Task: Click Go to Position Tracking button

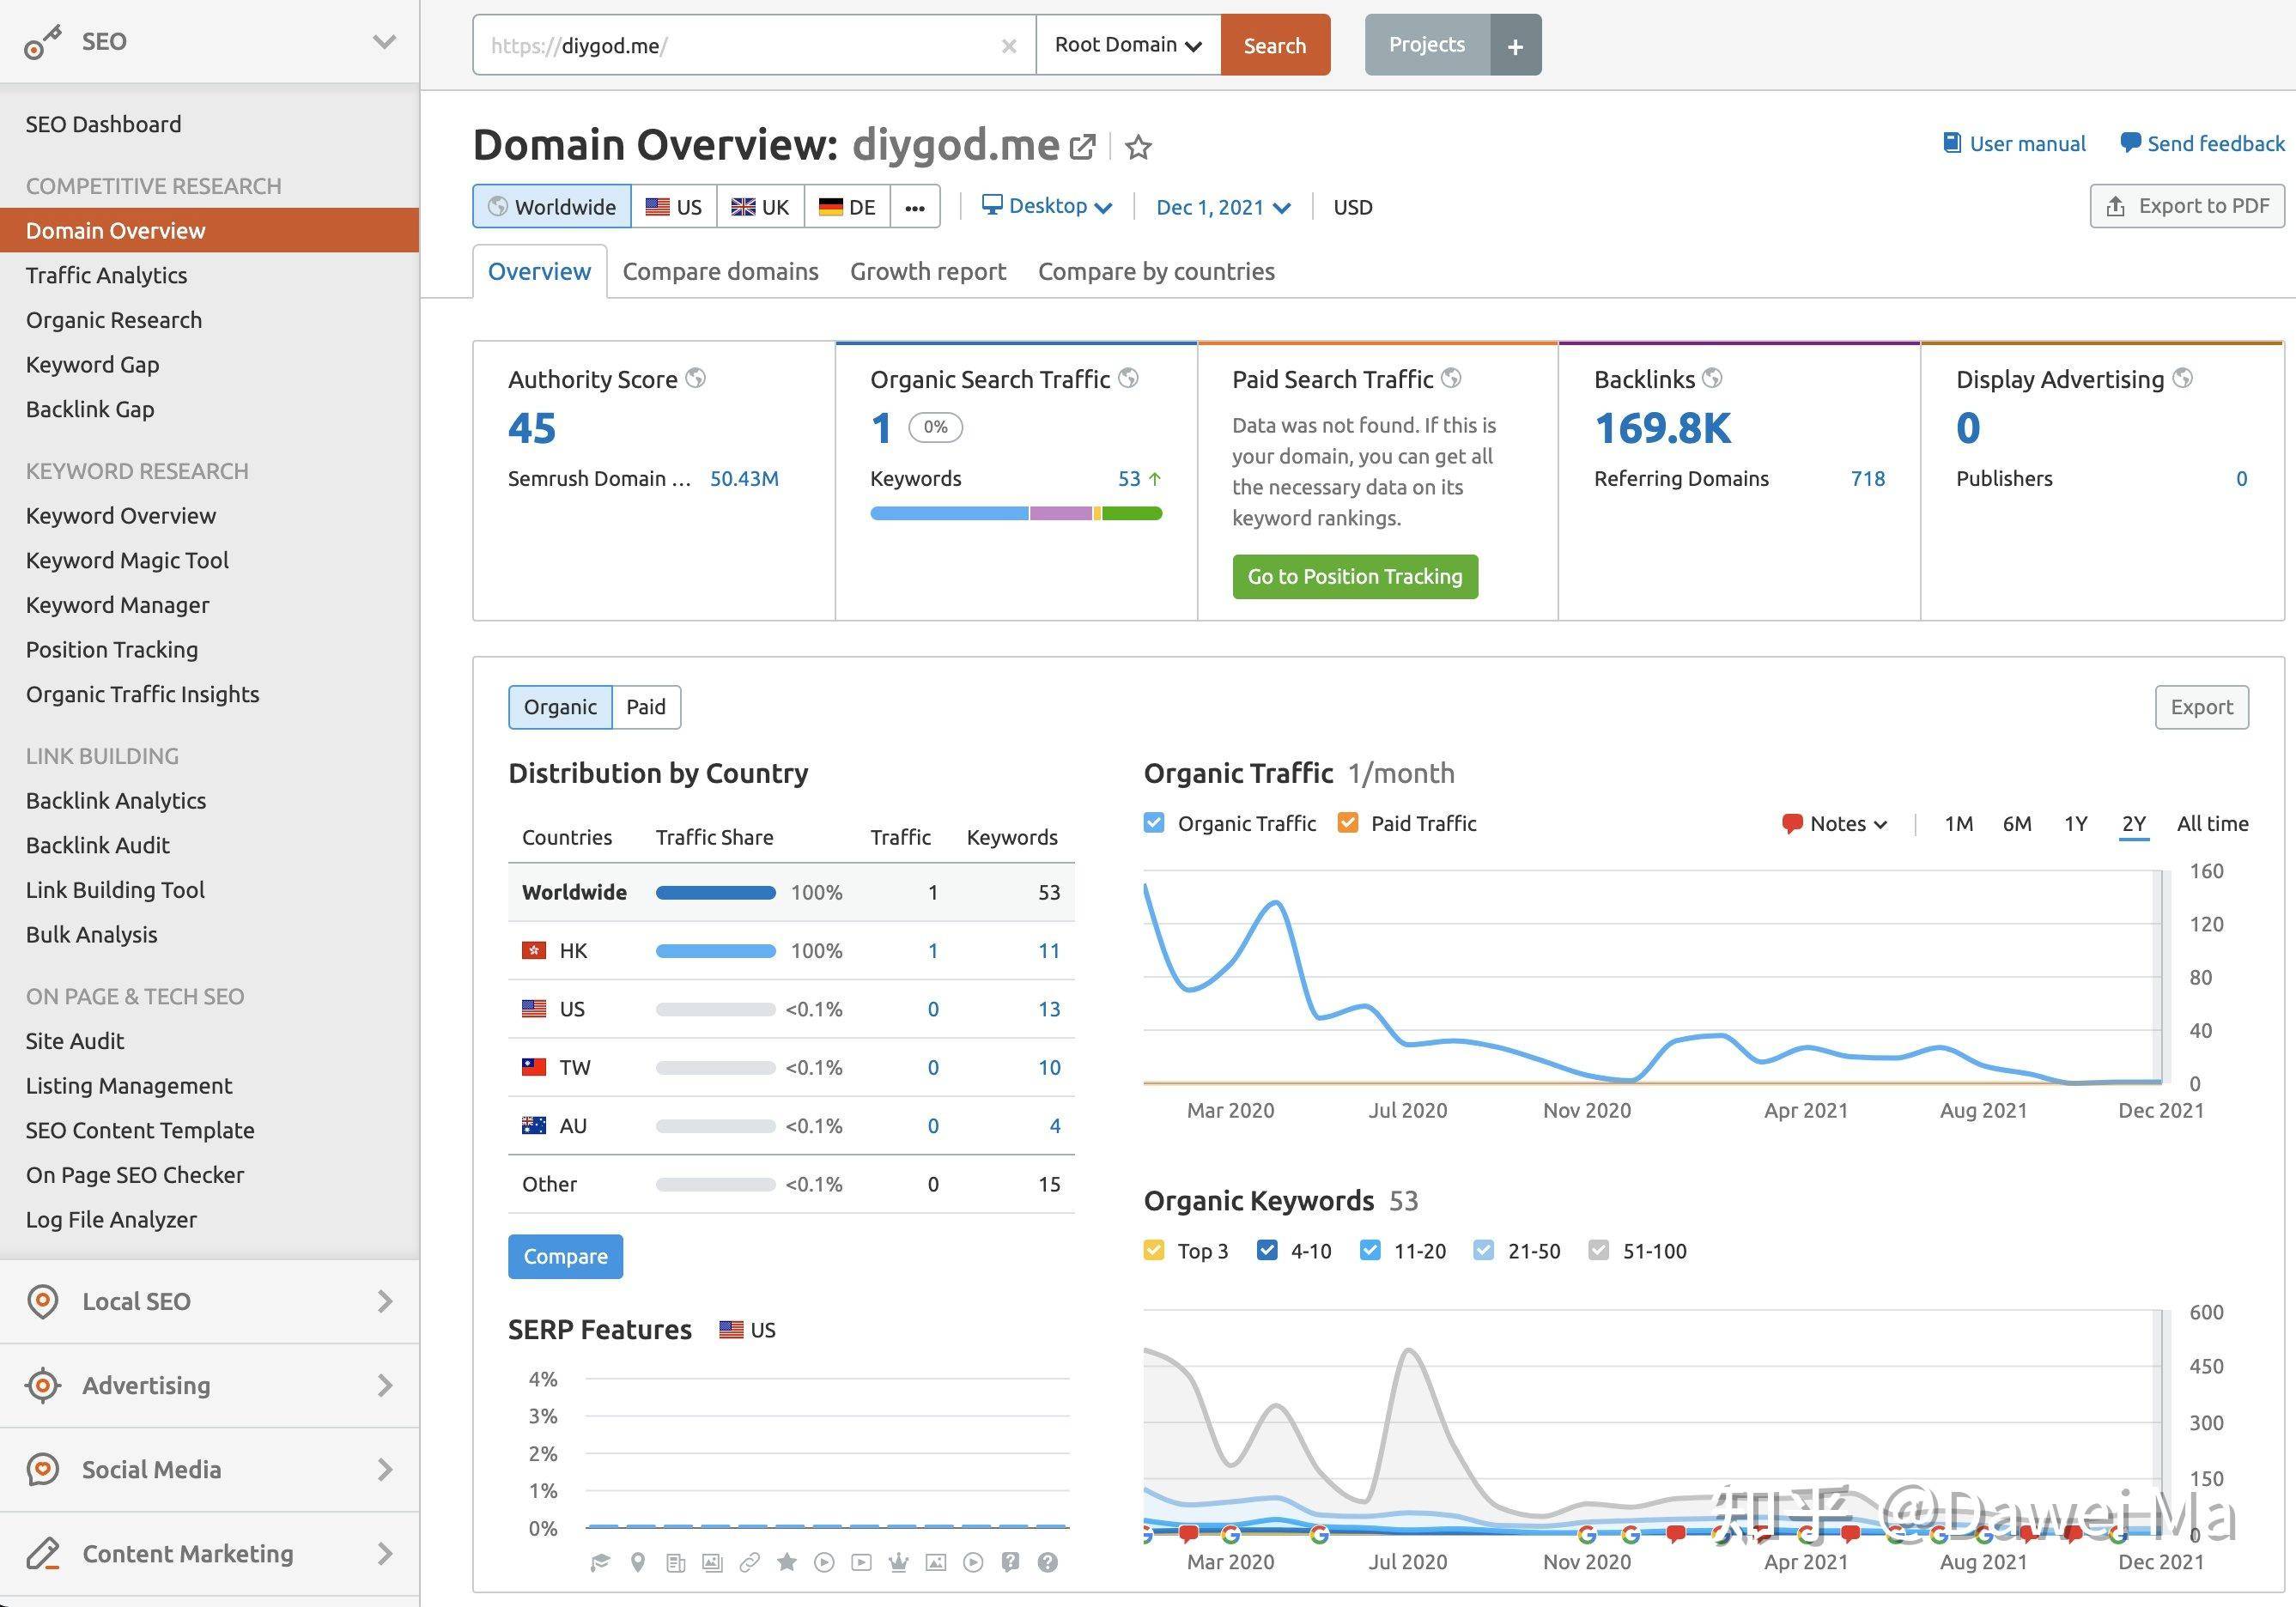Action: 1355,576
